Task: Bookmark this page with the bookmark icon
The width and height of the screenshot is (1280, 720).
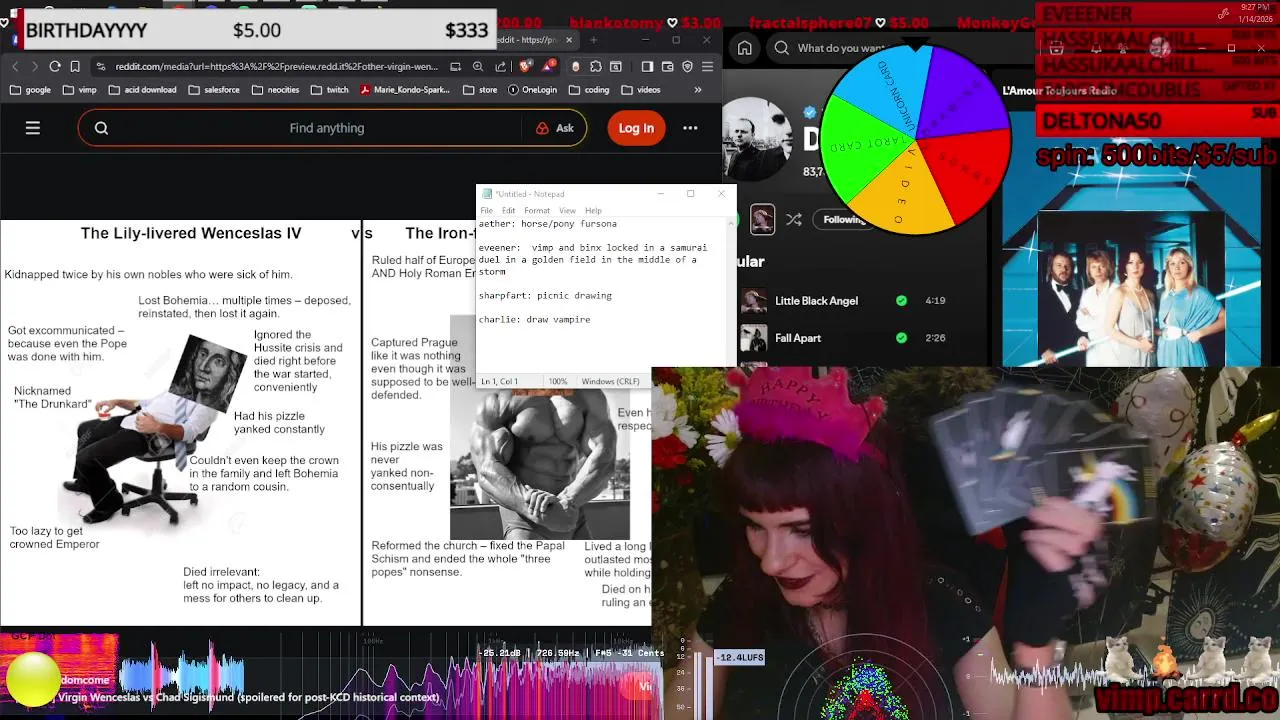Action: click(75, 67)
